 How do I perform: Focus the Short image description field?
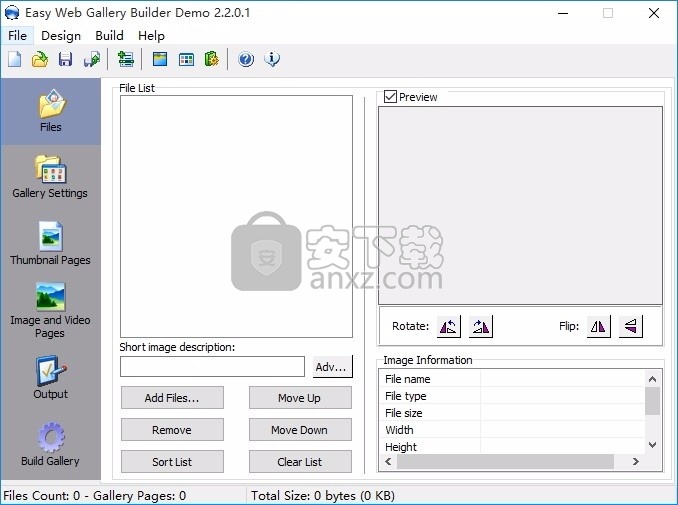[212, 367]
